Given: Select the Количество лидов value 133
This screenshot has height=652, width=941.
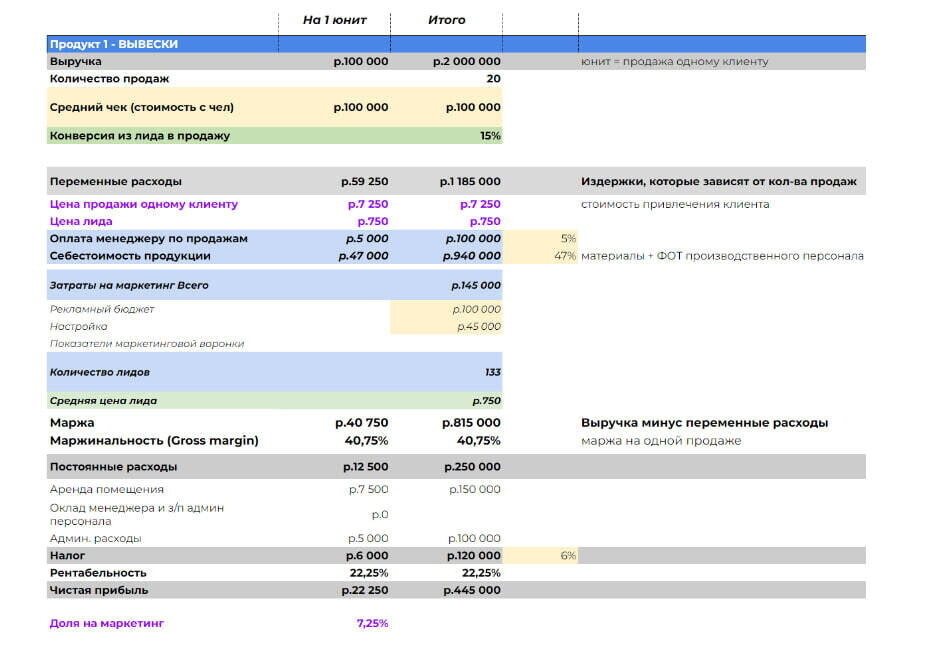Looking at the screenshot, I should (x=492, y=372).
